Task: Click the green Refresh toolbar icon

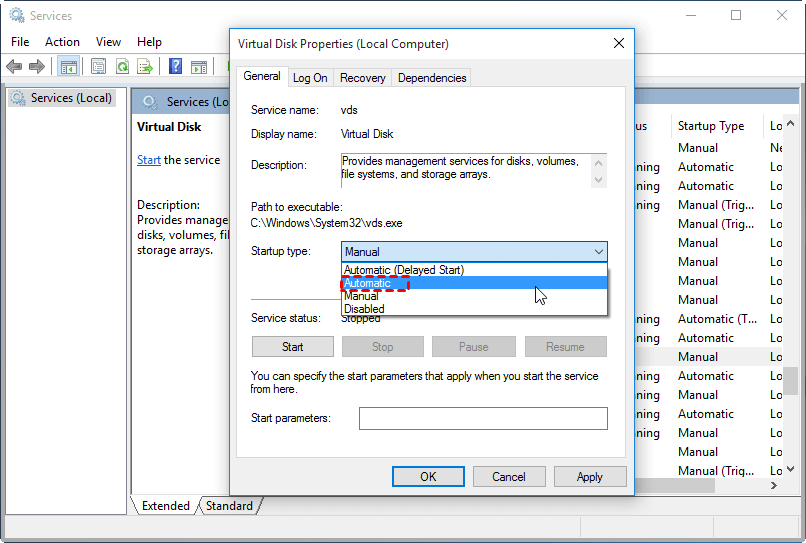Action: [122, 66]
